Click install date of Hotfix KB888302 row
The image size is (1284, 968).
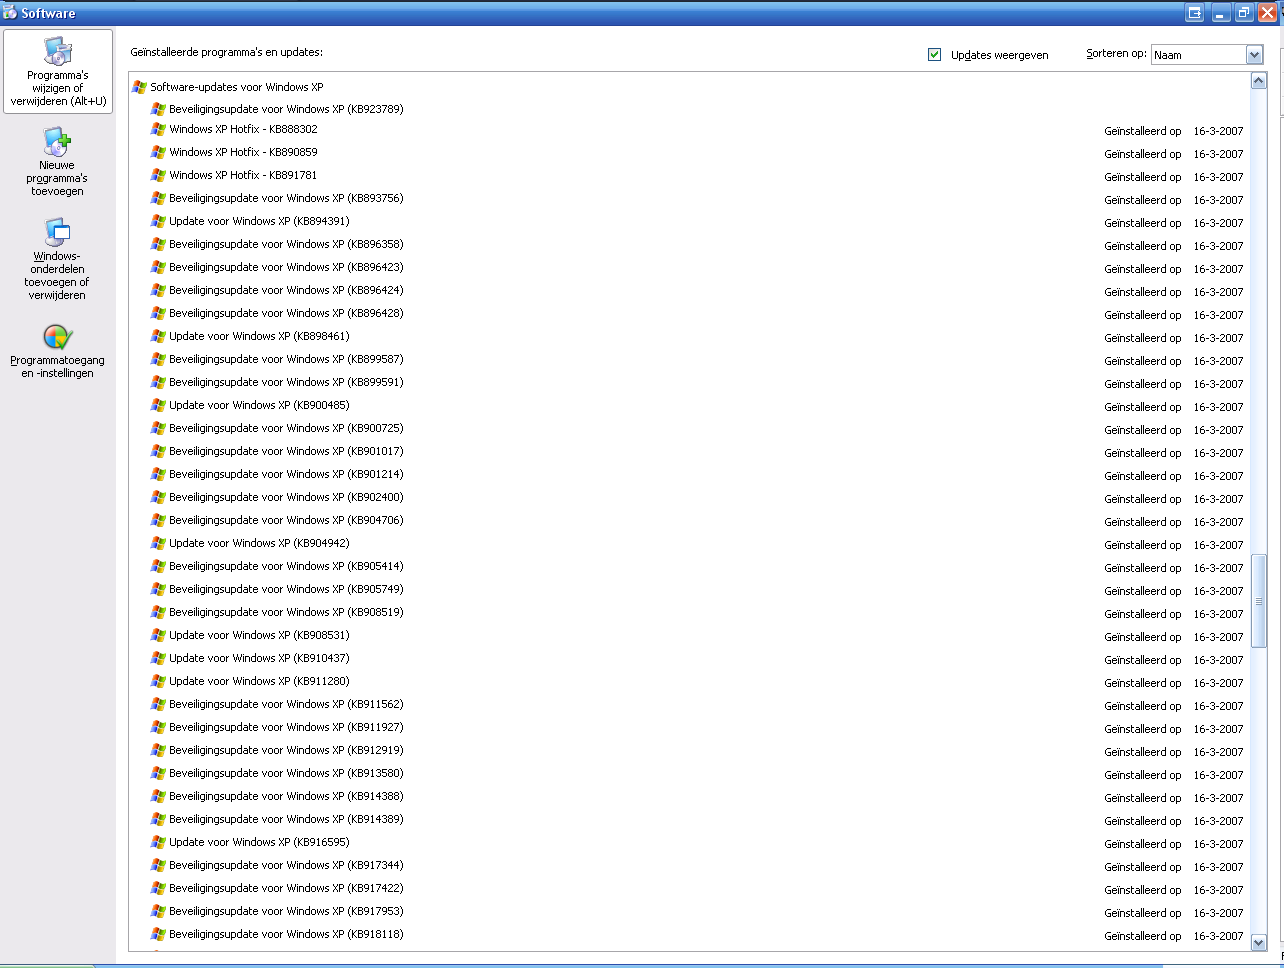(1218, 131)
